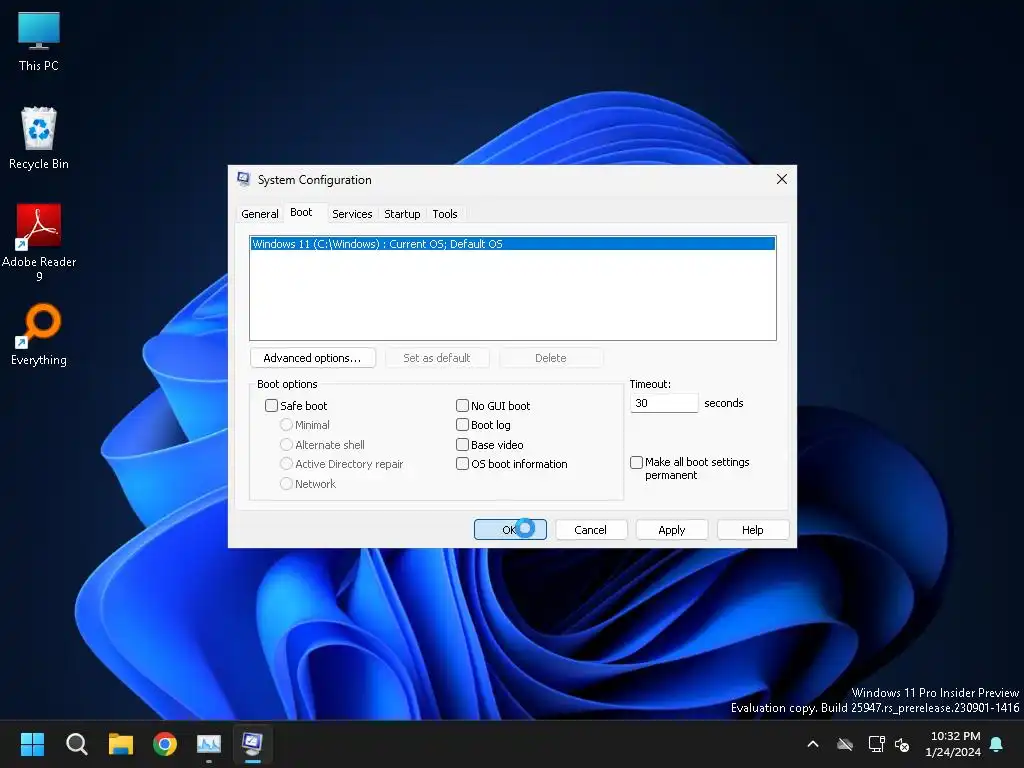
Task: Confirm with the OK button
Action: click(510, 530)
